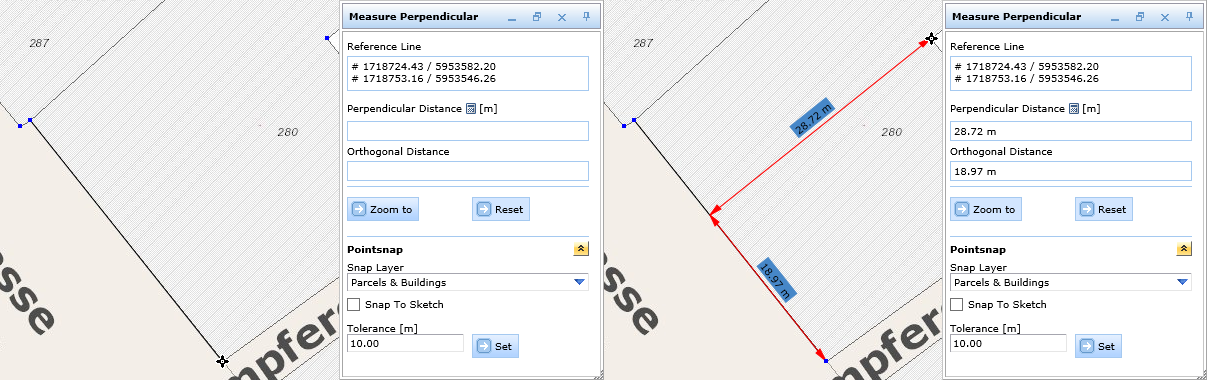Click parcel number 287 on the map with red arrows
The width and height of the screenshot is (1207, 380).
pos(644,43)
